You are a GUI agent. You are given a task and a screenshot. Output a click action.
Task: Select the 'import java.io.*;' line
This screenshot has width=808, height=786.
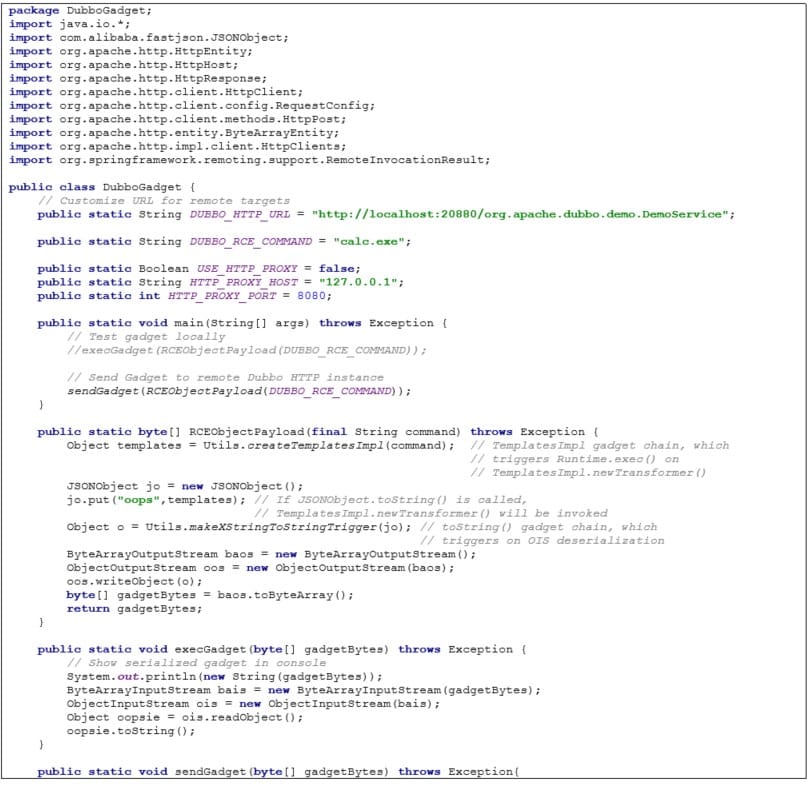69,24
